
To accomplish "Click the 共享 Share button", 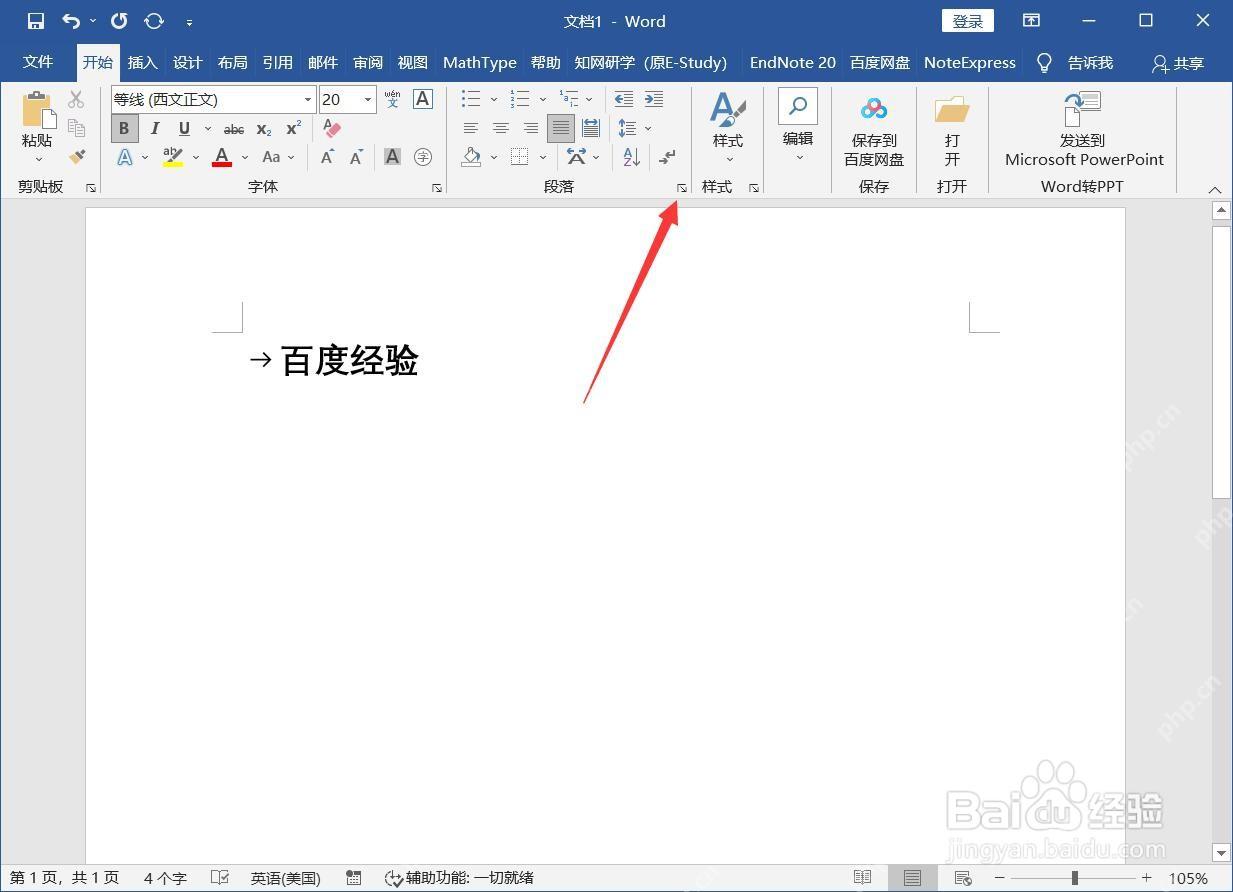I will coord(1178,63).
